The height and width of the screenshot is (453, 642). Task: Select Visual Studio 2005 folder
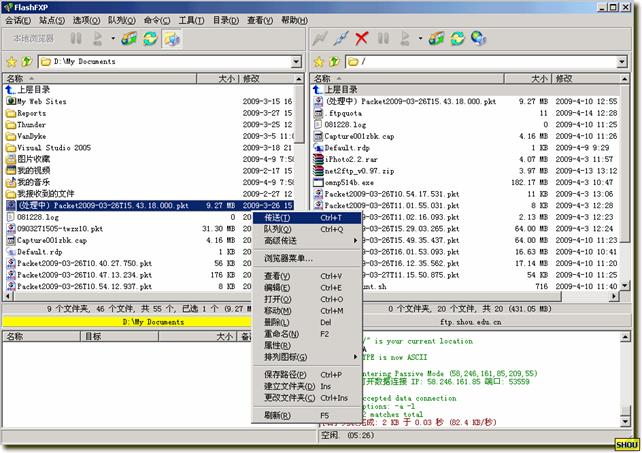coord(49,147)
